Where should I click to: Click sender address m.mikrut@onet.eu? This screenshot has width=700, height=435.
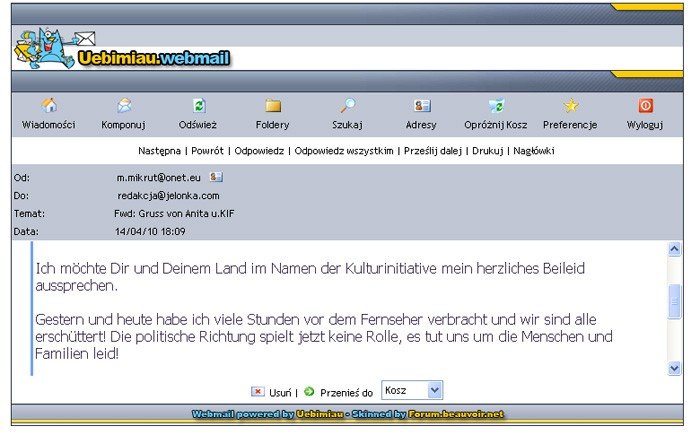click(158, 177)
